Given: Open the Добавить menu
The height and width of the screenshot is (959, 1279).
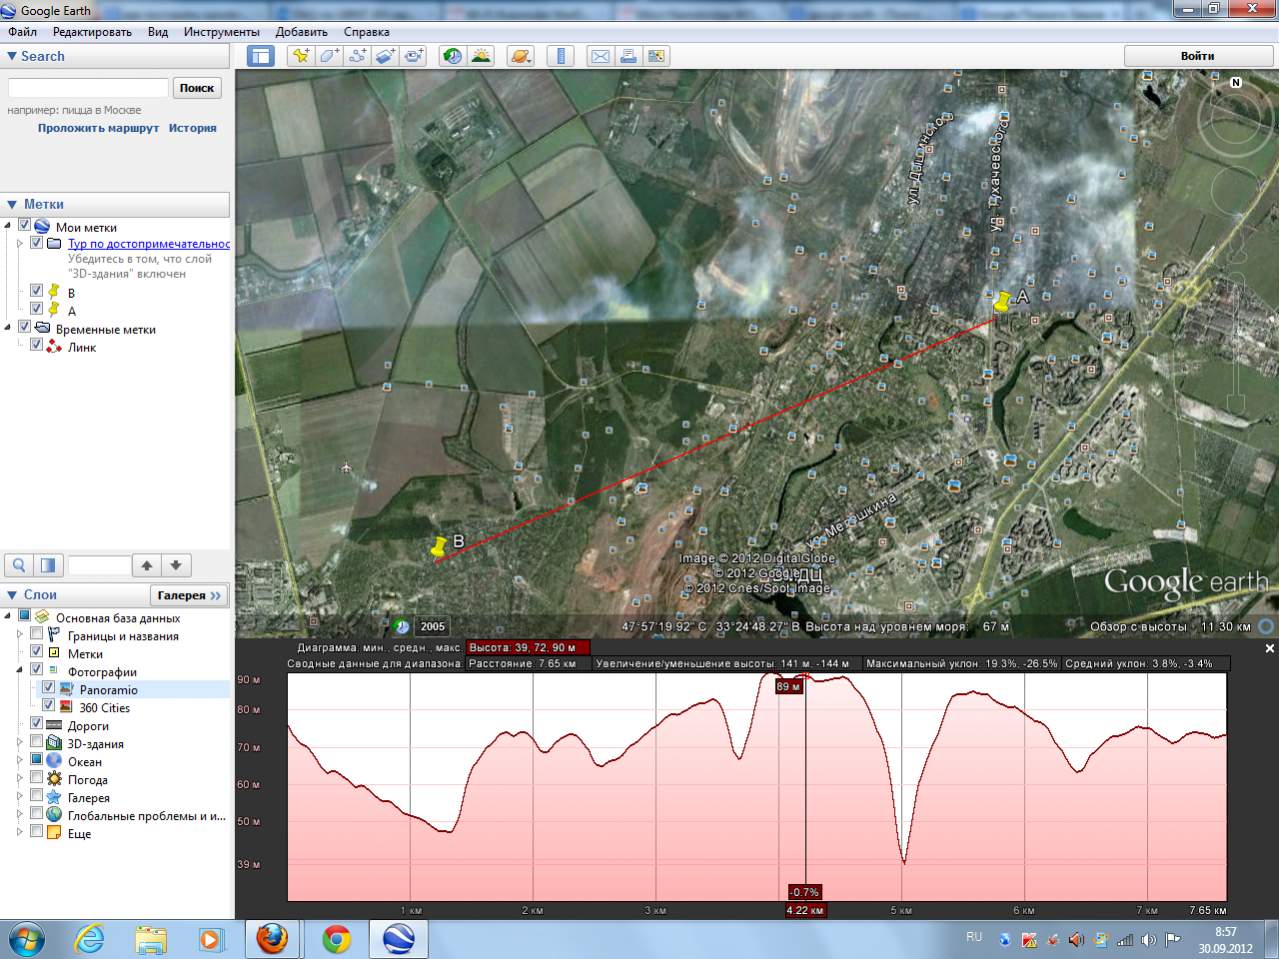Looking at the screenshot, I should pyautogui.click(x=301, y=32).
